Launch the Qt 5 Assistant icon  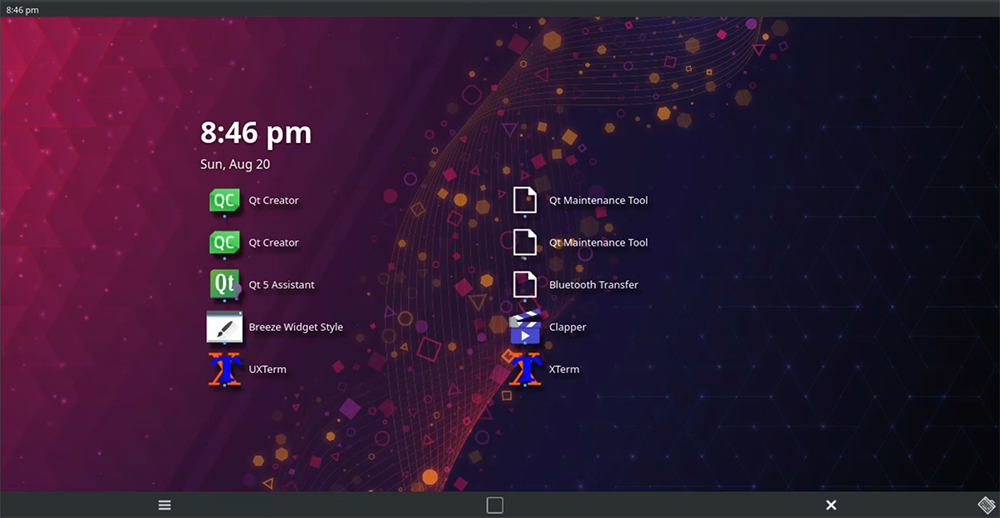[224, 284]
